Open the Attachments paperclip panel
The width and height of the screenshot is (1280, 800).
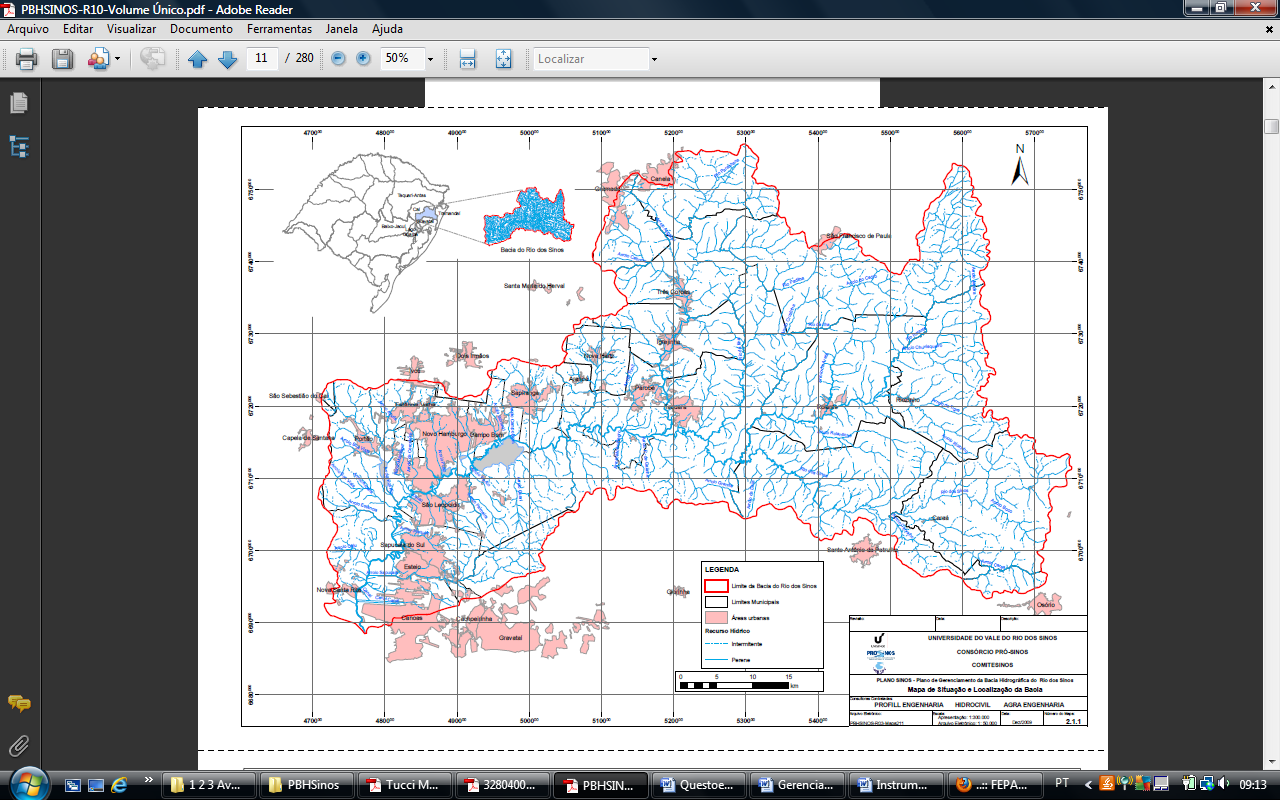[x=19, y=746]
